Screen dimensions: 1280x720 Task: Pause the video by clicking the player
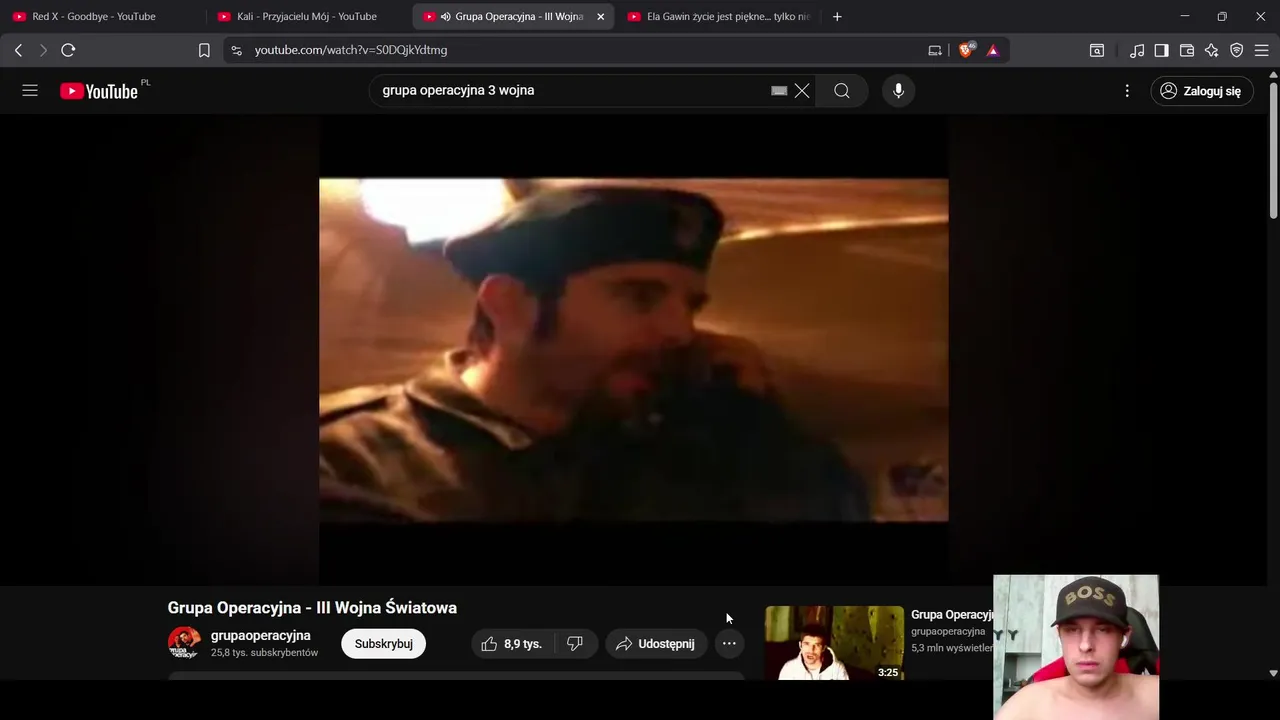[633, 350]
